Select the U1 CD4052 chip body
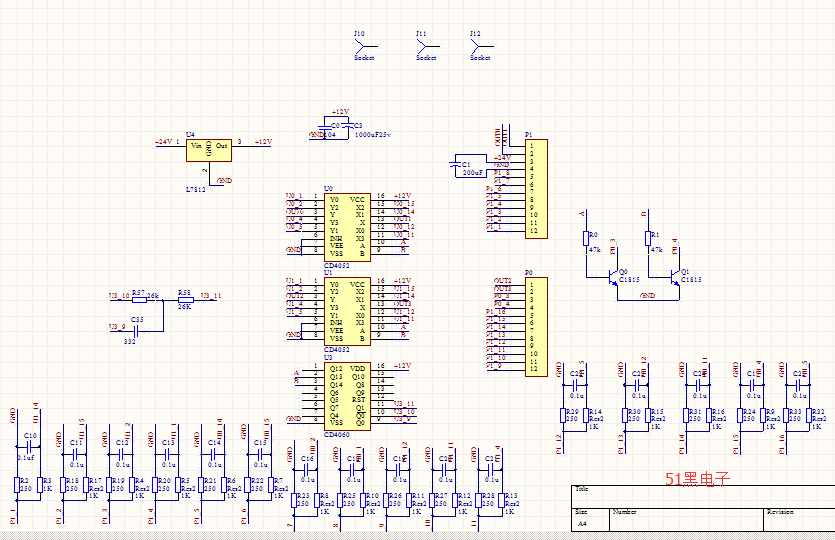This screenshot has width=835, height=540. (x=347, y=312)
